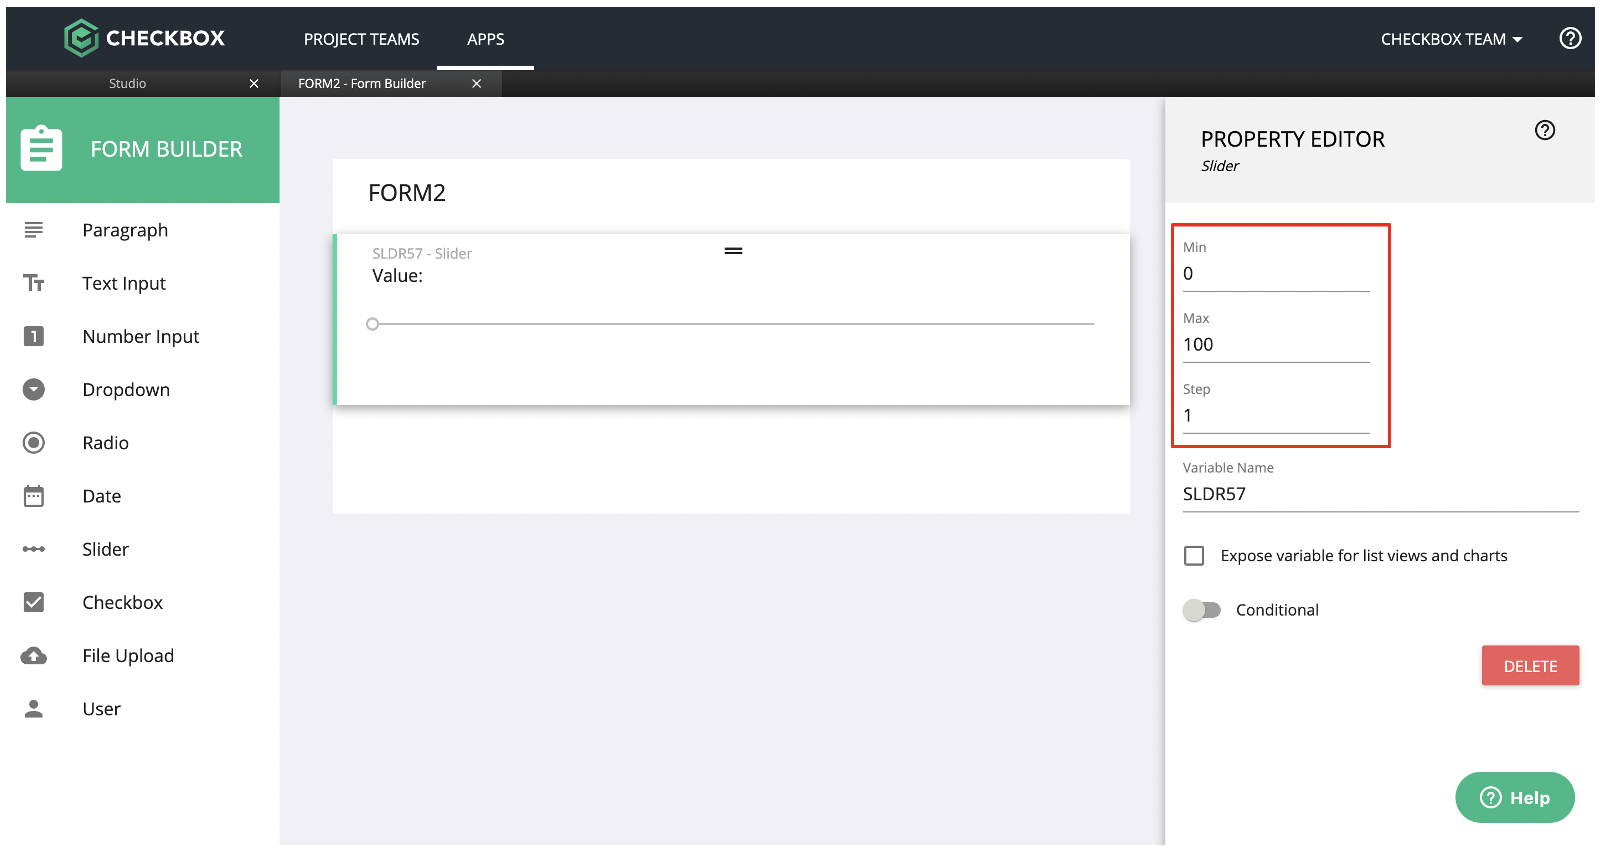Open the Checkbox Team dropdown menu
Image resolution: width=1602 pixels, height=846 pixels.
point(1451,39)
